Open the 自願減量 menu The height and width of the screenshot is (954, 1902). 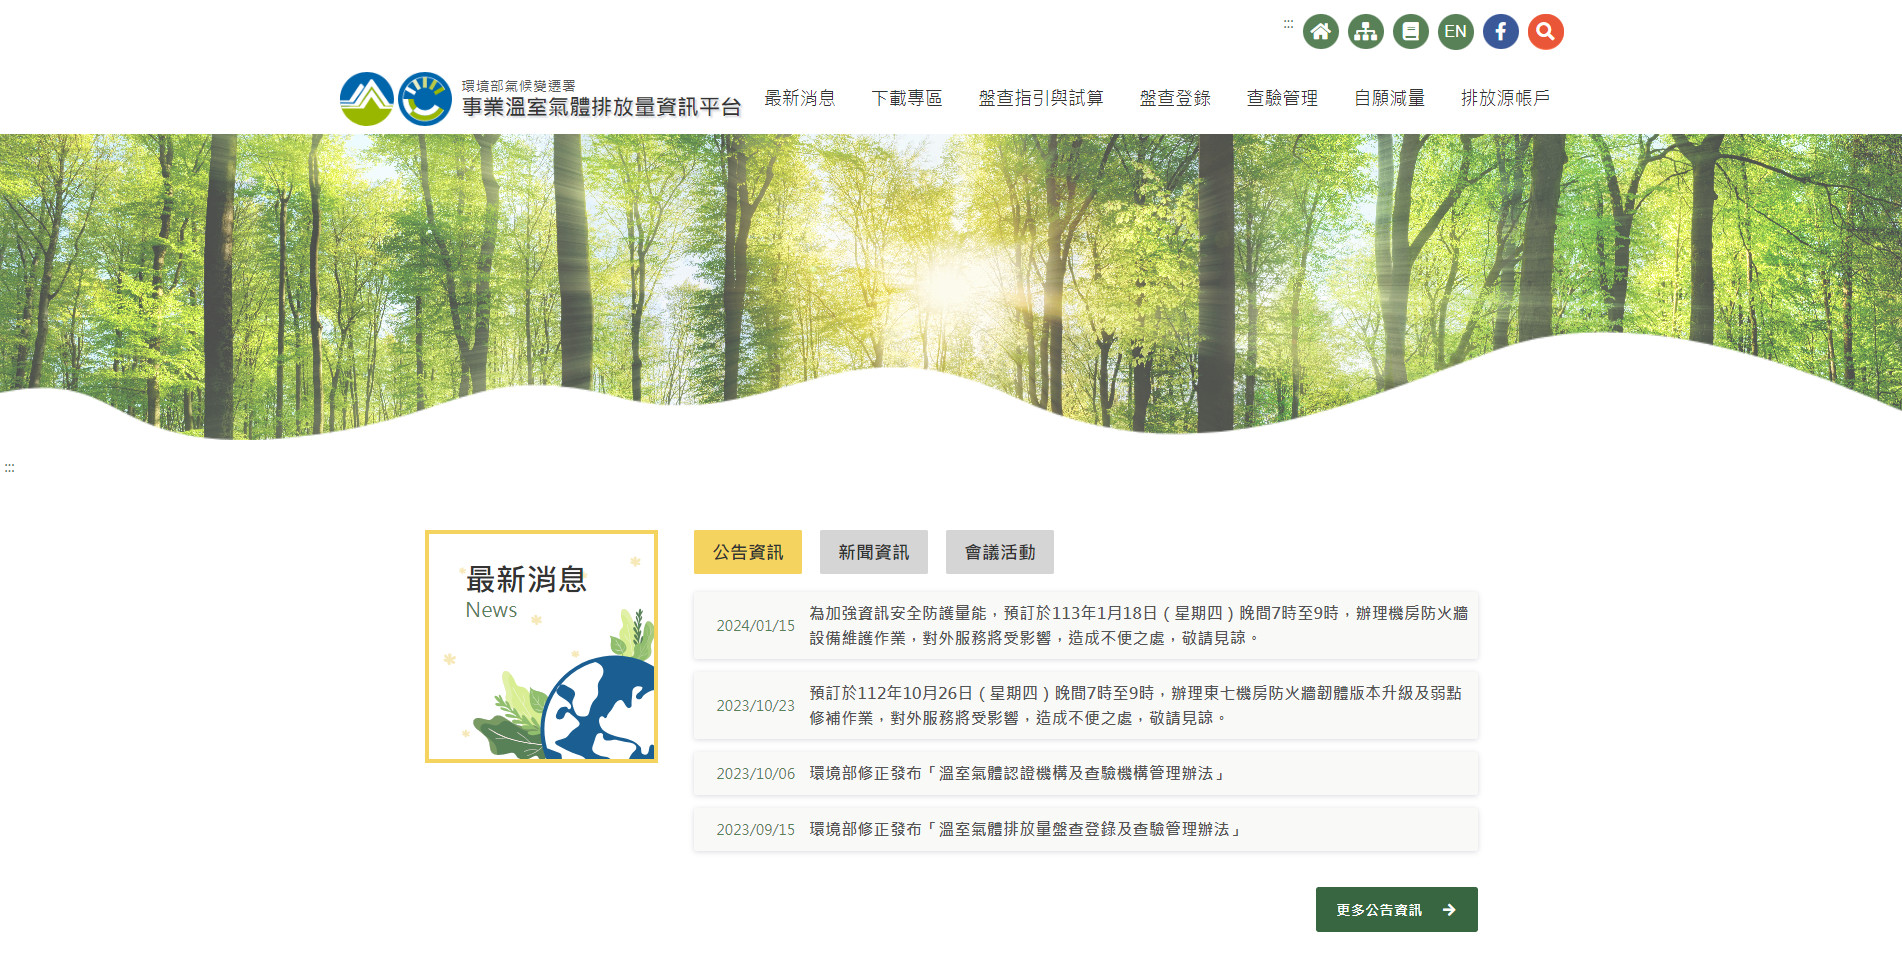coord(1389,98)
